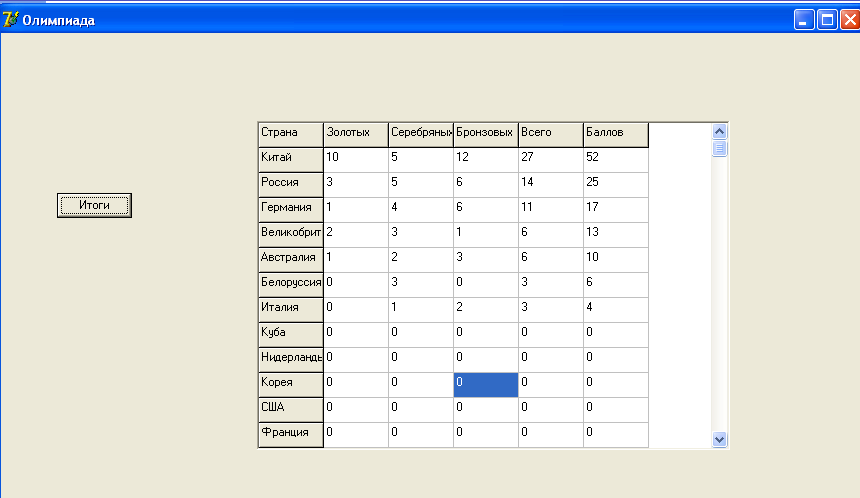Close the Олимпиада window
Viewport: 860px width, 498px height.
[x=850, y=20]
